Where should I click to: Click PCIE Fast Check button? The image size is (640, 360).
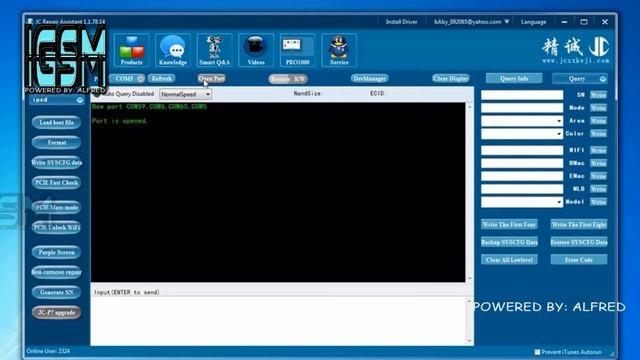pyautogui.click(x=56, y=182)
